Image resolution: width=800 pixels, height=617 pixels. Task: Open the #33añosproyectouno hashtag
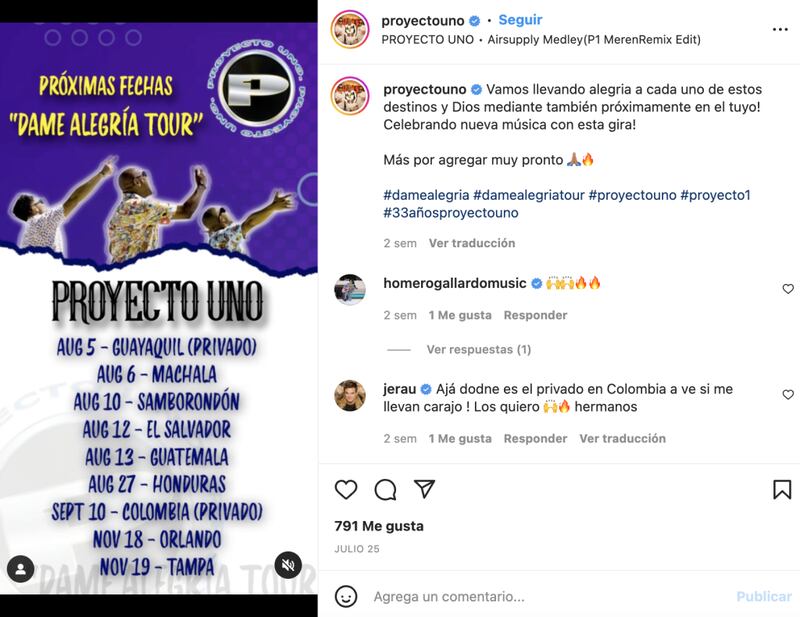point(451,213)
